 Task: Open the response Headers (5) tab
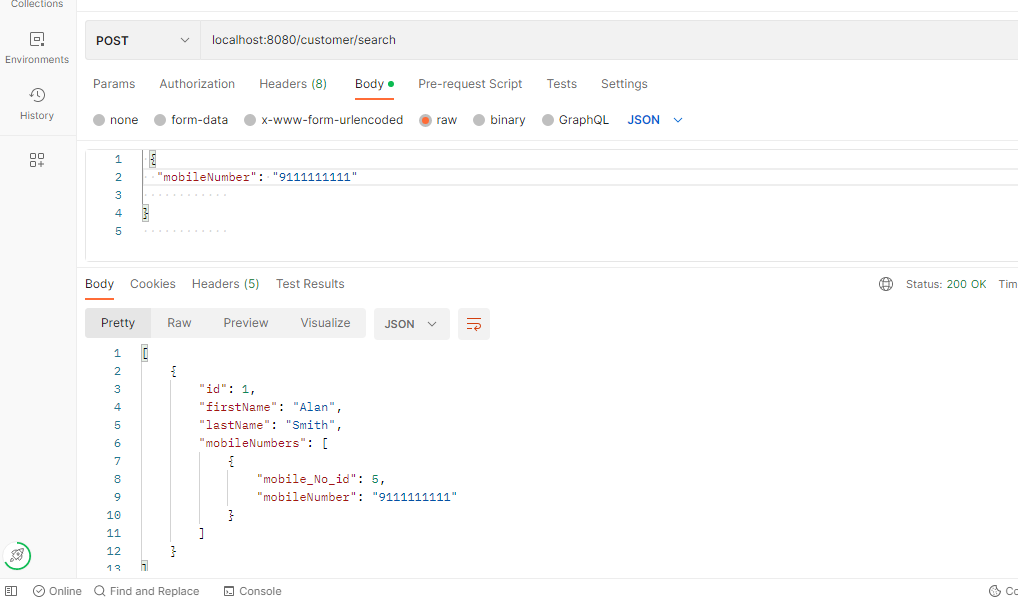point(225,284)
